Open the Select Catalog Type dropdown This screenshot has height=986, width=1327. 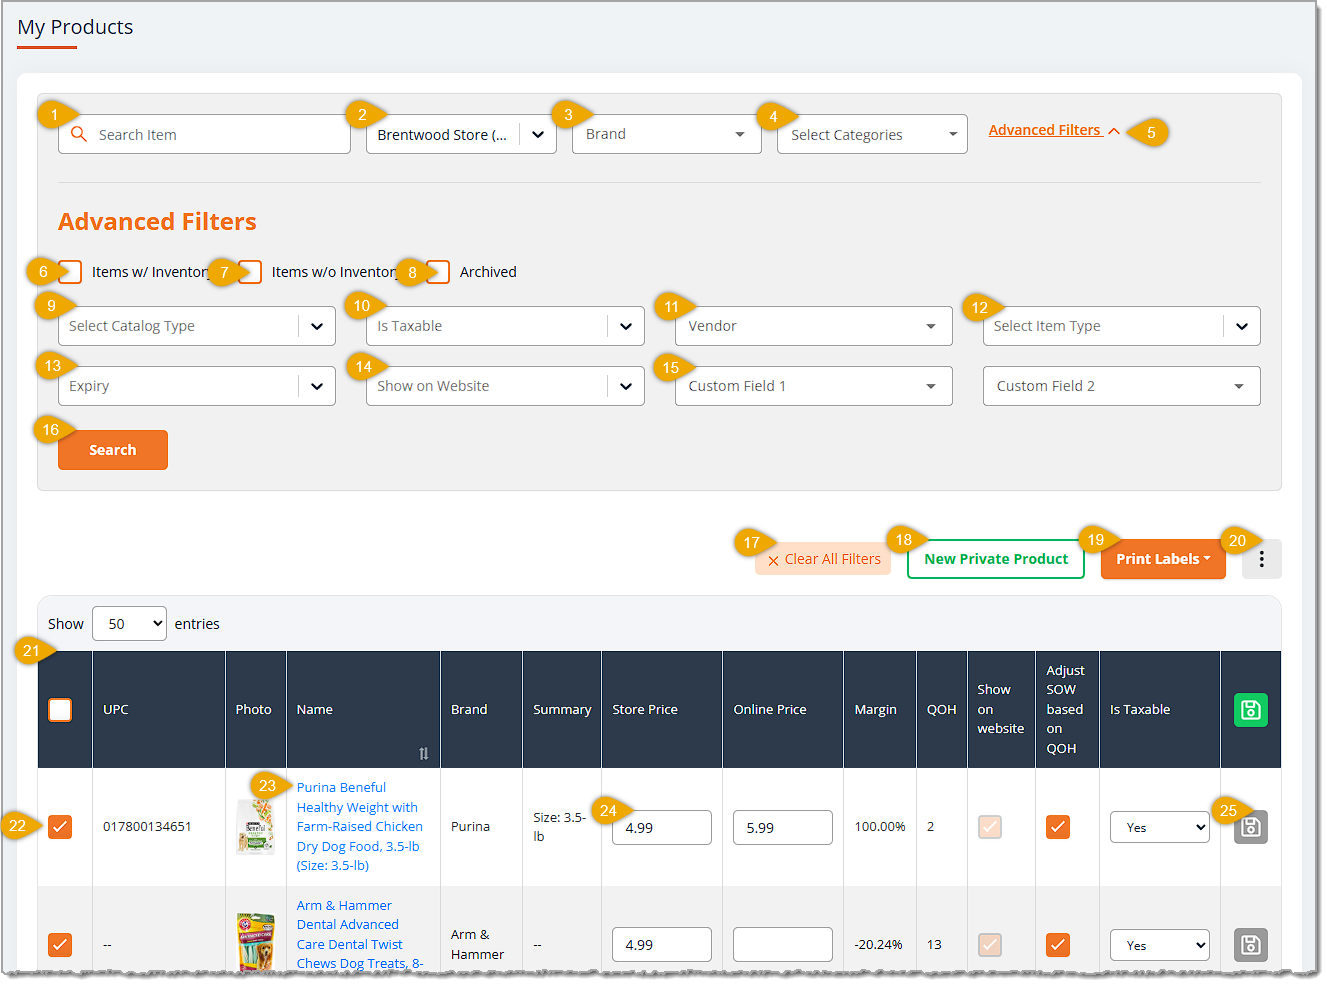(x=197, y=326)
